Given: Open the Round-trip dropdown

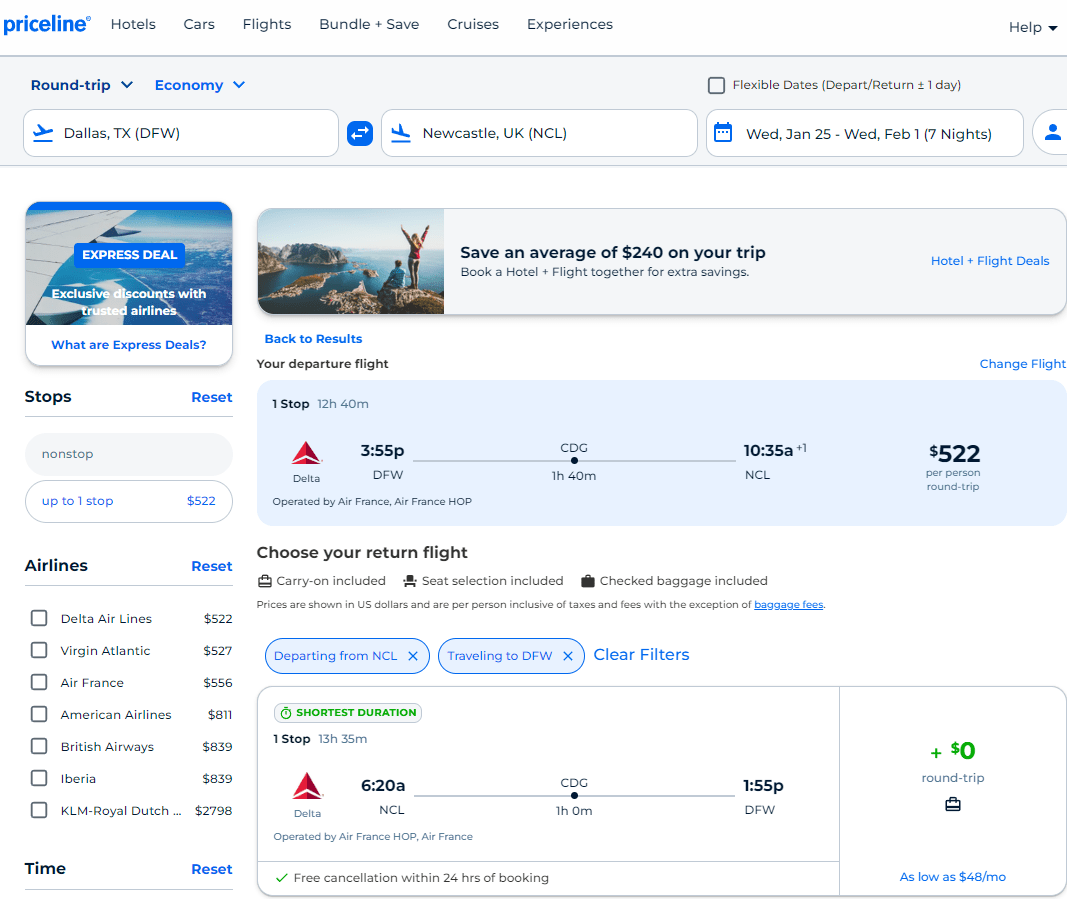Looking at the screenshot, I should [x=80, y=85].
